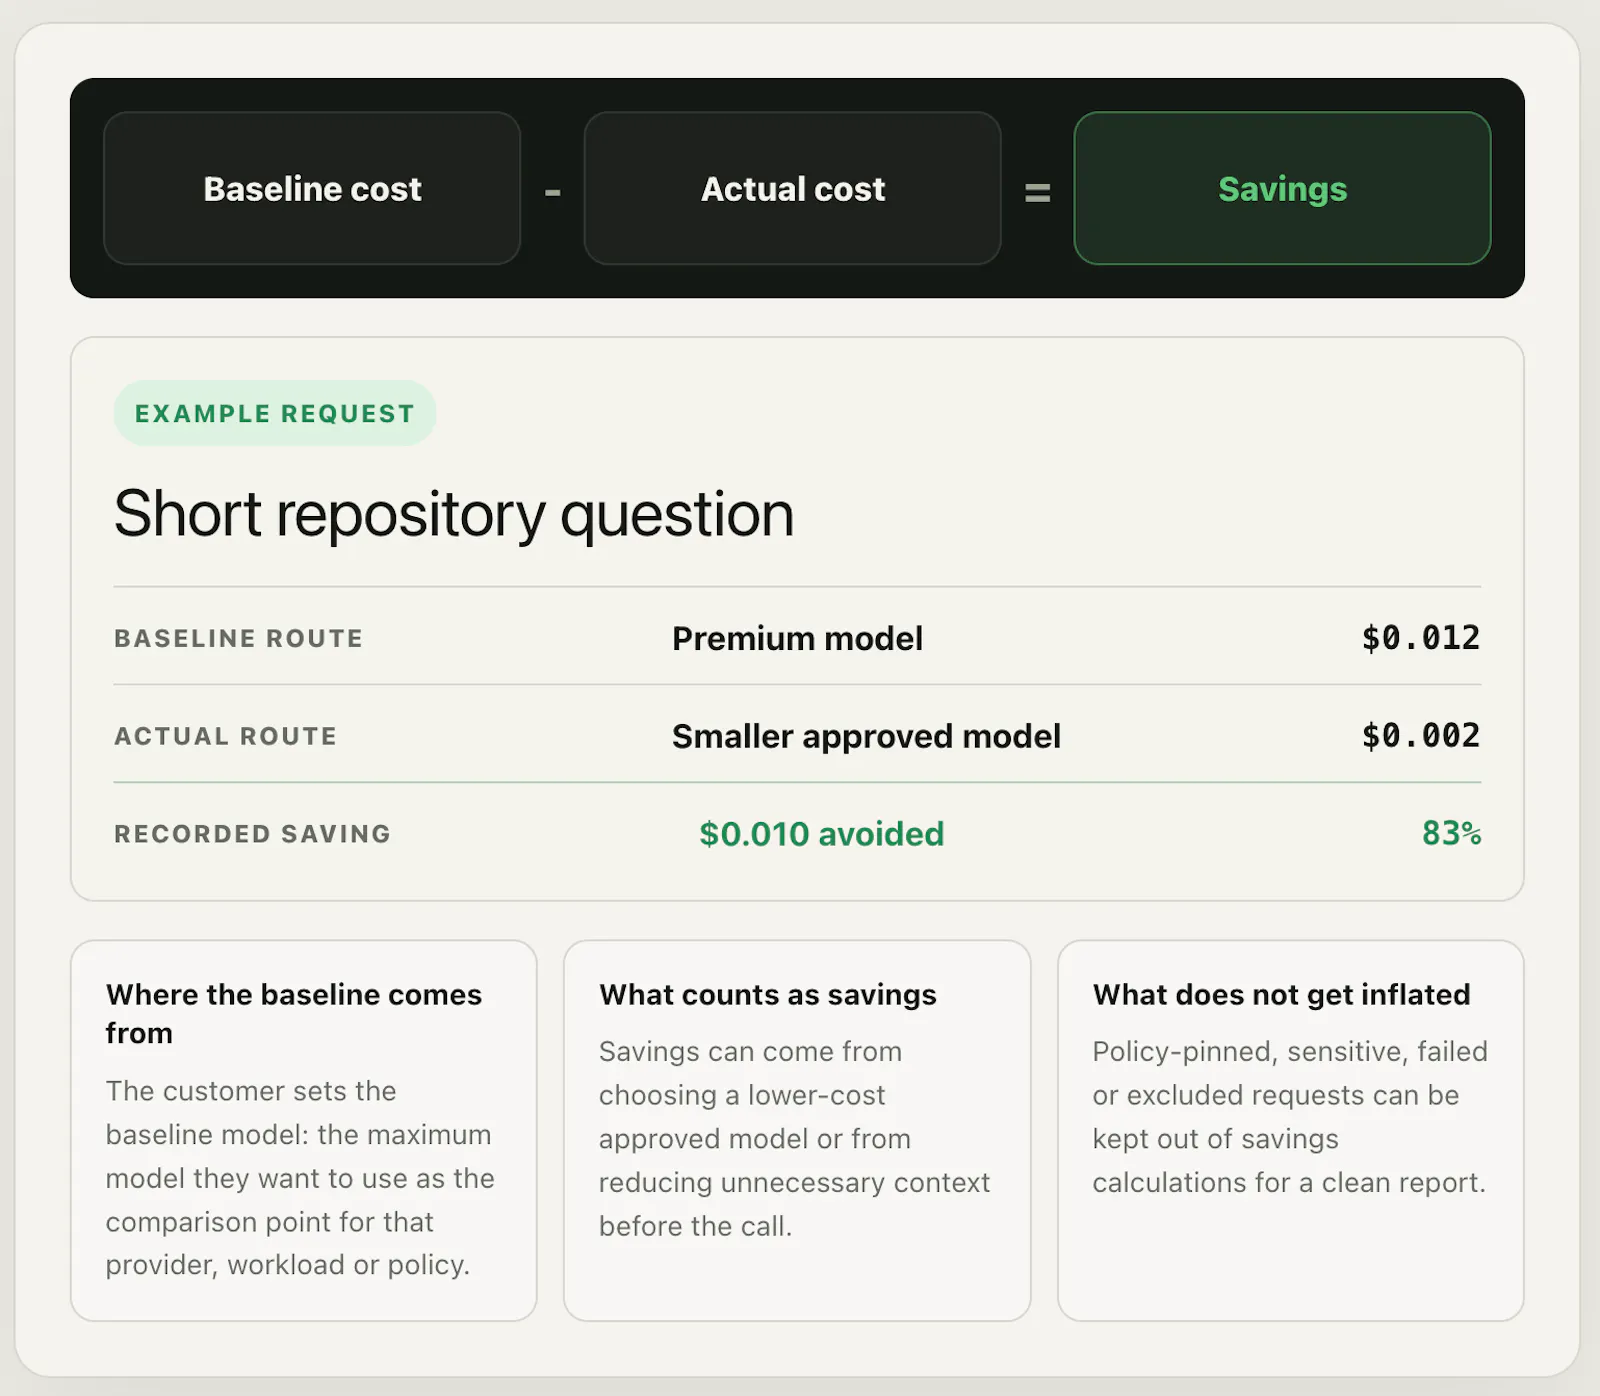Click the Savings can come from paragraph
Image resolution: width=1600 pixels, height=1396 pixels.
[x=794, y=1138]
